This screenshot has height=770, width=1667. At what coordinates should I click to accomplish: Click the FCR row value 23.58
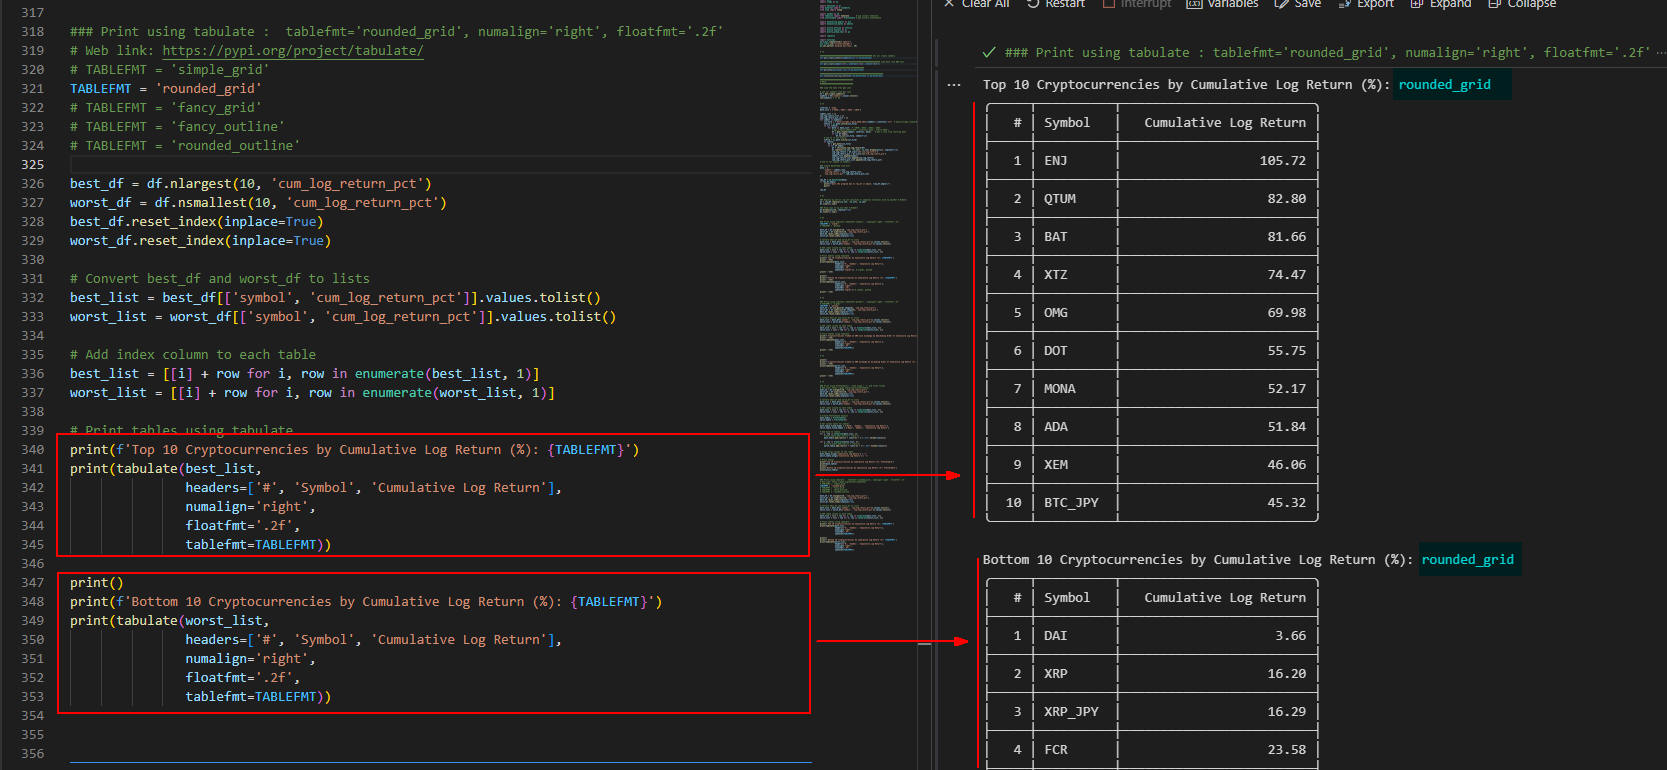1286,750
